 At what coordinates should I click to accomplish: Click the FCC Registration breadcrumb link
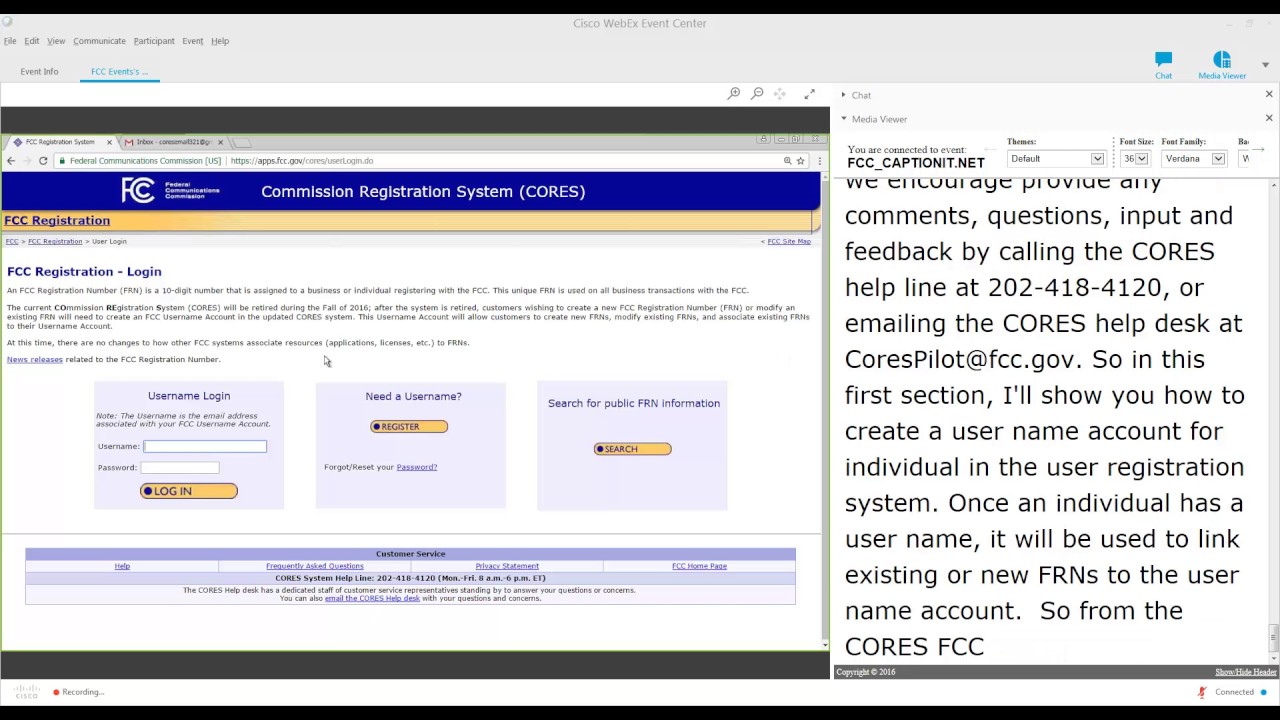click(55, 241)
